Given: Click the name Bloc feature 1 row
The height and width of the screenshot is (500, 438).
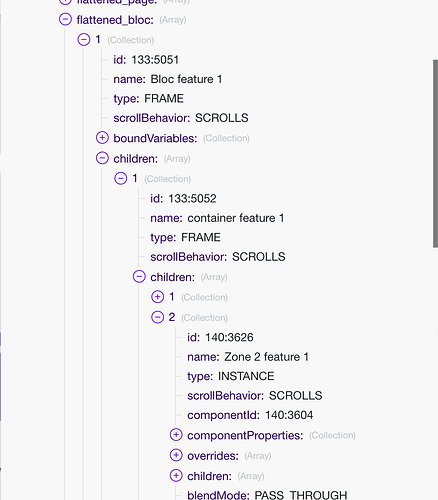Looking at the screenshot, I should 168,79.
